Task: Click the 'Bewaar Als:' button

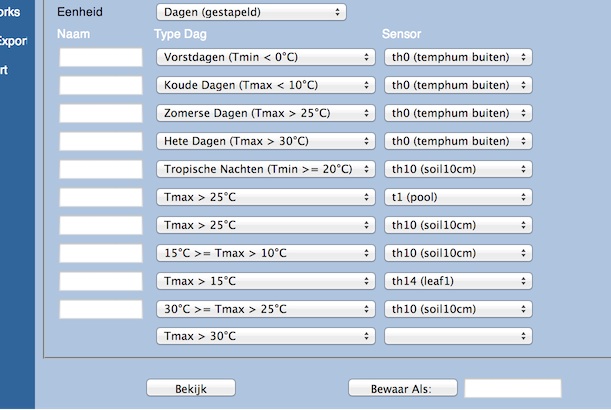Action: [402, 388]
